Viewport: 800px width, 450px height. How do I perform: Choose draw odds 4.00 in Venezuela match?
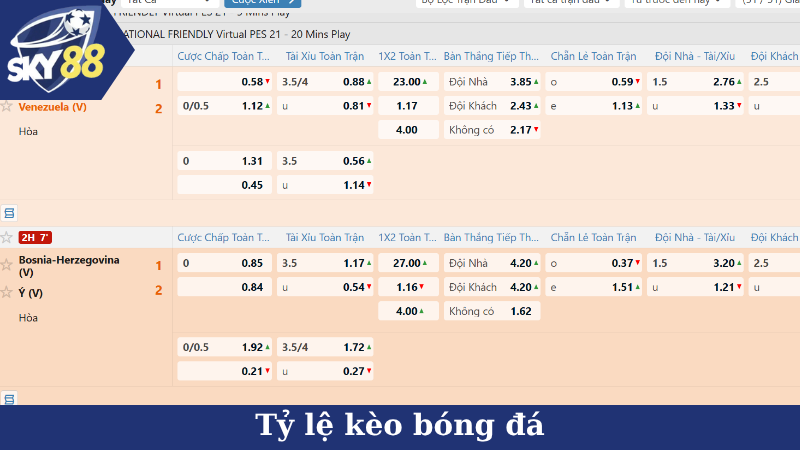(408, 130)
